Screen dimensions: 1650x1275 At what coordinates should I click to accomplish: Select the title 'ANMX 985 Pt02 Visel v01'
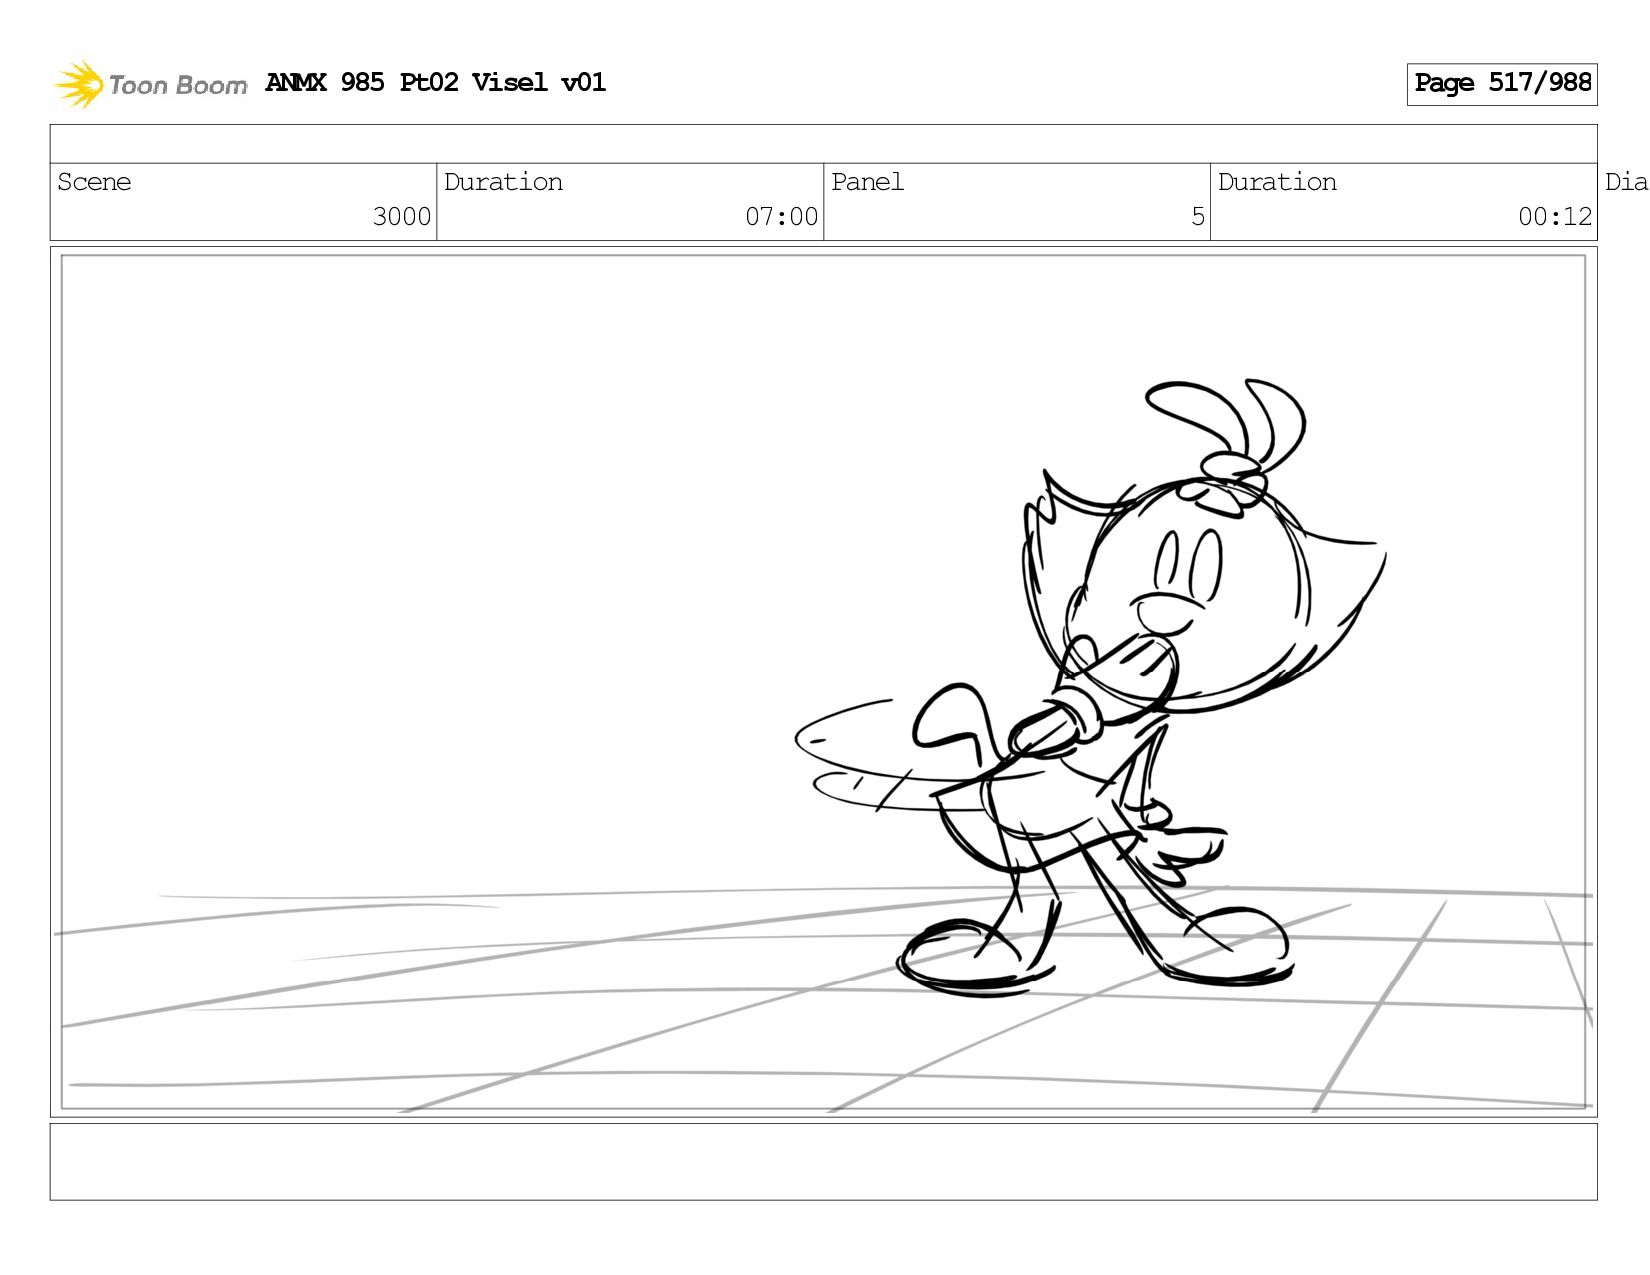(x=435, y=82)
